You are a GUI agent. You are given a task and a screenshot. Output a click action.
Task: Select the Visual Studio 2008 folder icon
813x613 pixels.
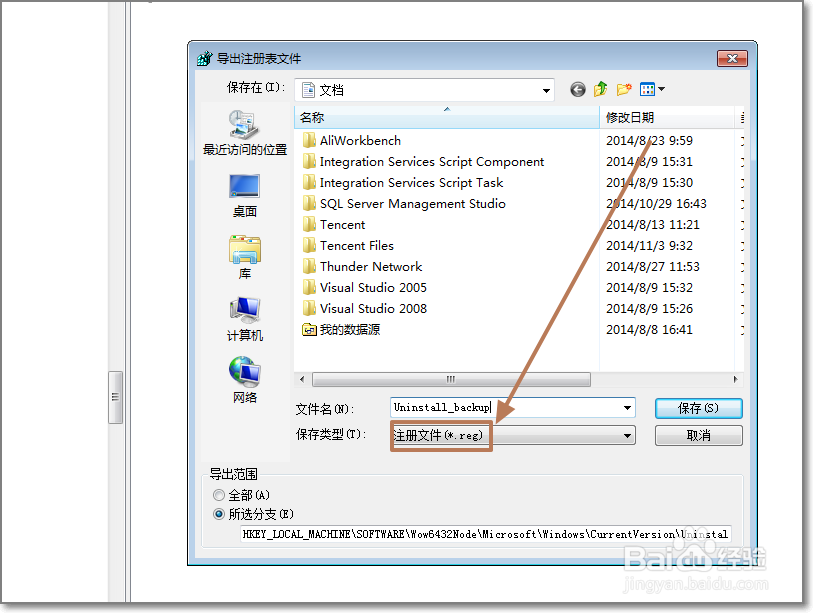pos(309,309)
